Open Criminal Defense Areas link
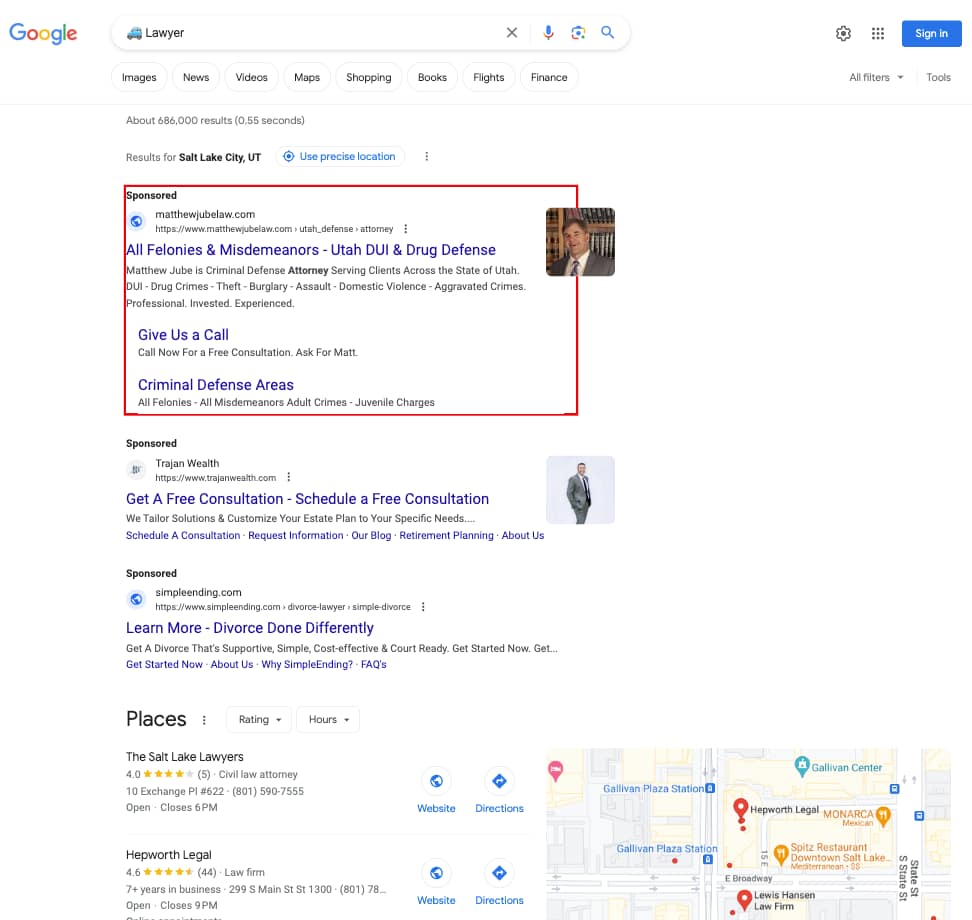Screen dimensions: 972x920 [x=216, y=385]
